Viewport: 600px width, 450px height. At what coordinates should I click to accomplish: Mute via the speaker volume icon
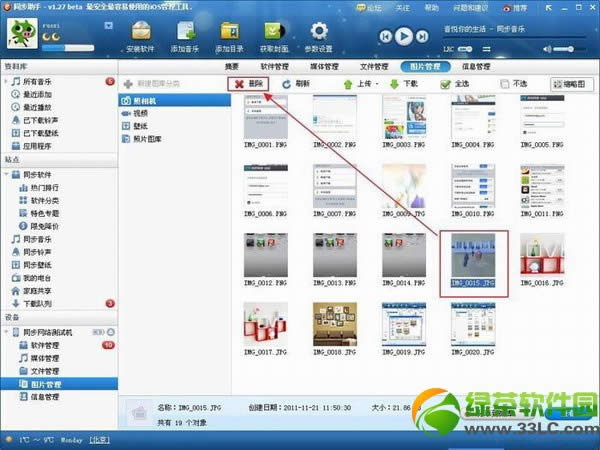pos(548,49)
